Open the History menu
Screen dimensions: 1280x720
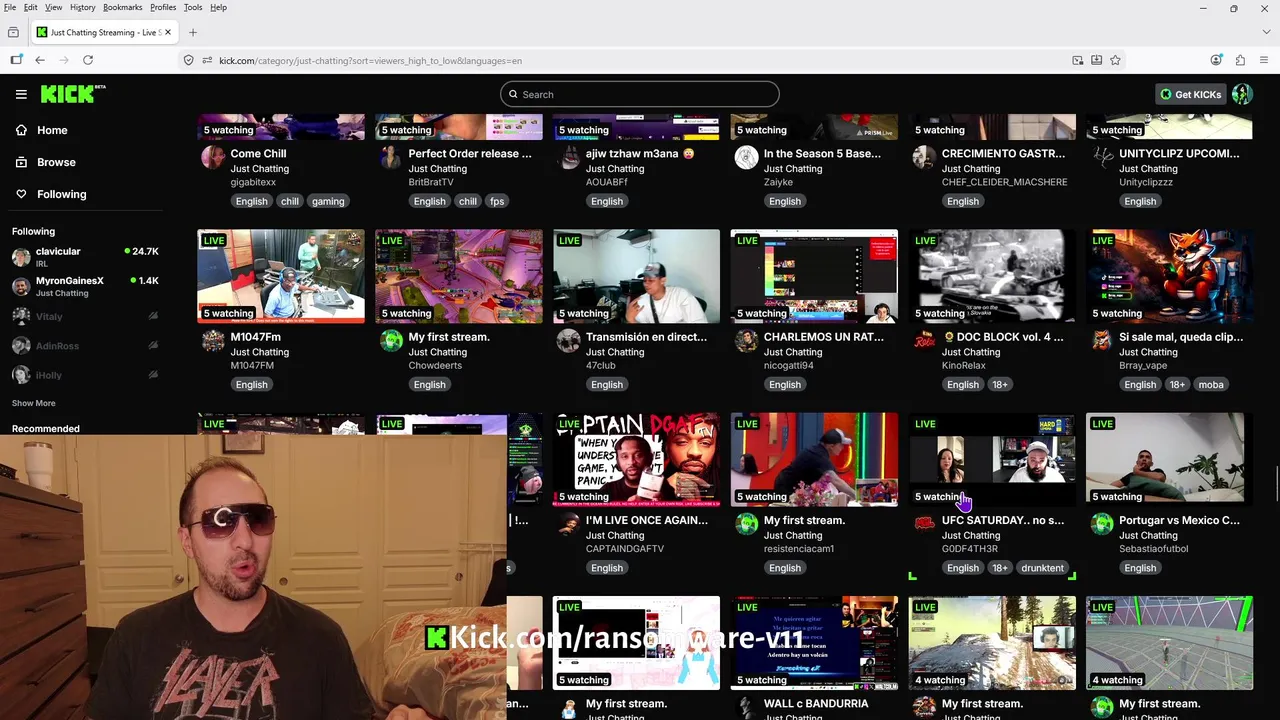pos(83,7)
